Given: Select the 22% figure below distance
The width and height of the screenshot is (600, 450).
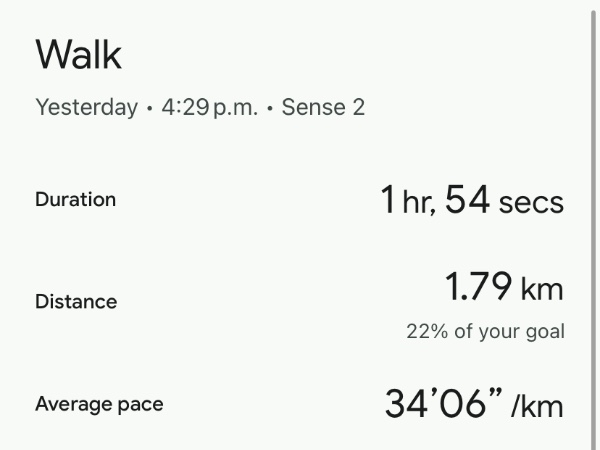Looking at the screenshot, I should (x=426, y=331).
